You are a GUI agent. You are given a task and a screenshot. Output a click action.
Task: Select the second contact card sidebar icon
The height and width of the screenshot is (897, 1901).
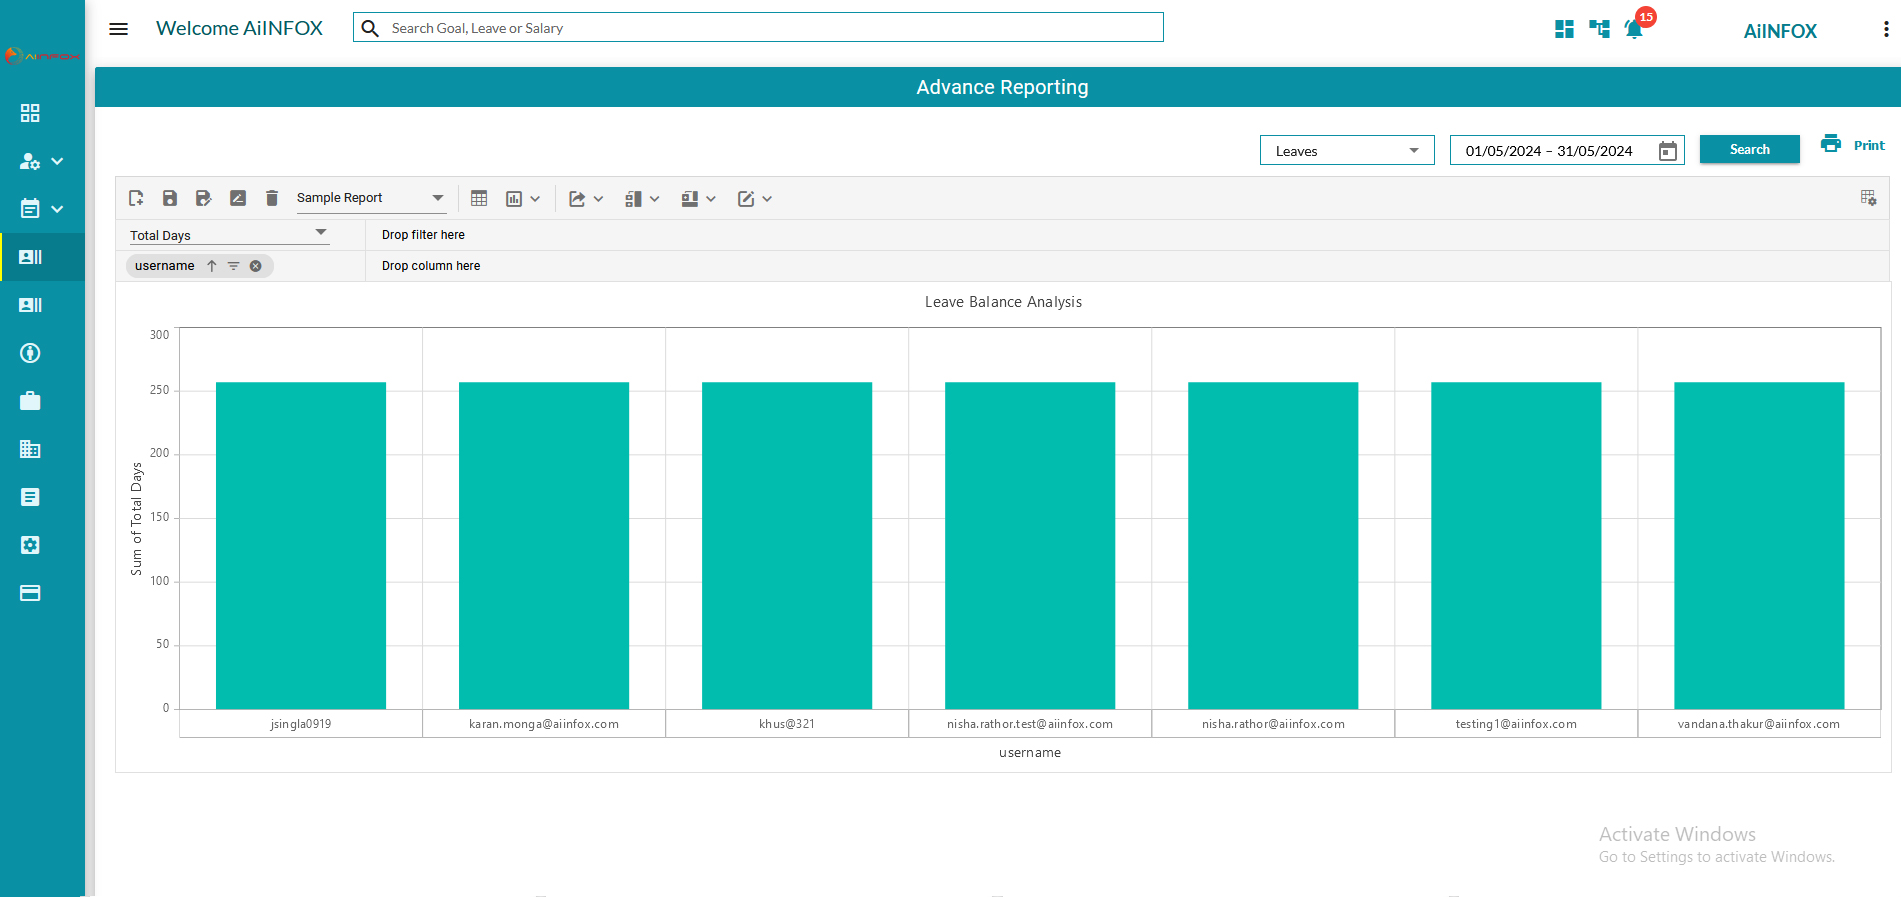pos(30,305)
